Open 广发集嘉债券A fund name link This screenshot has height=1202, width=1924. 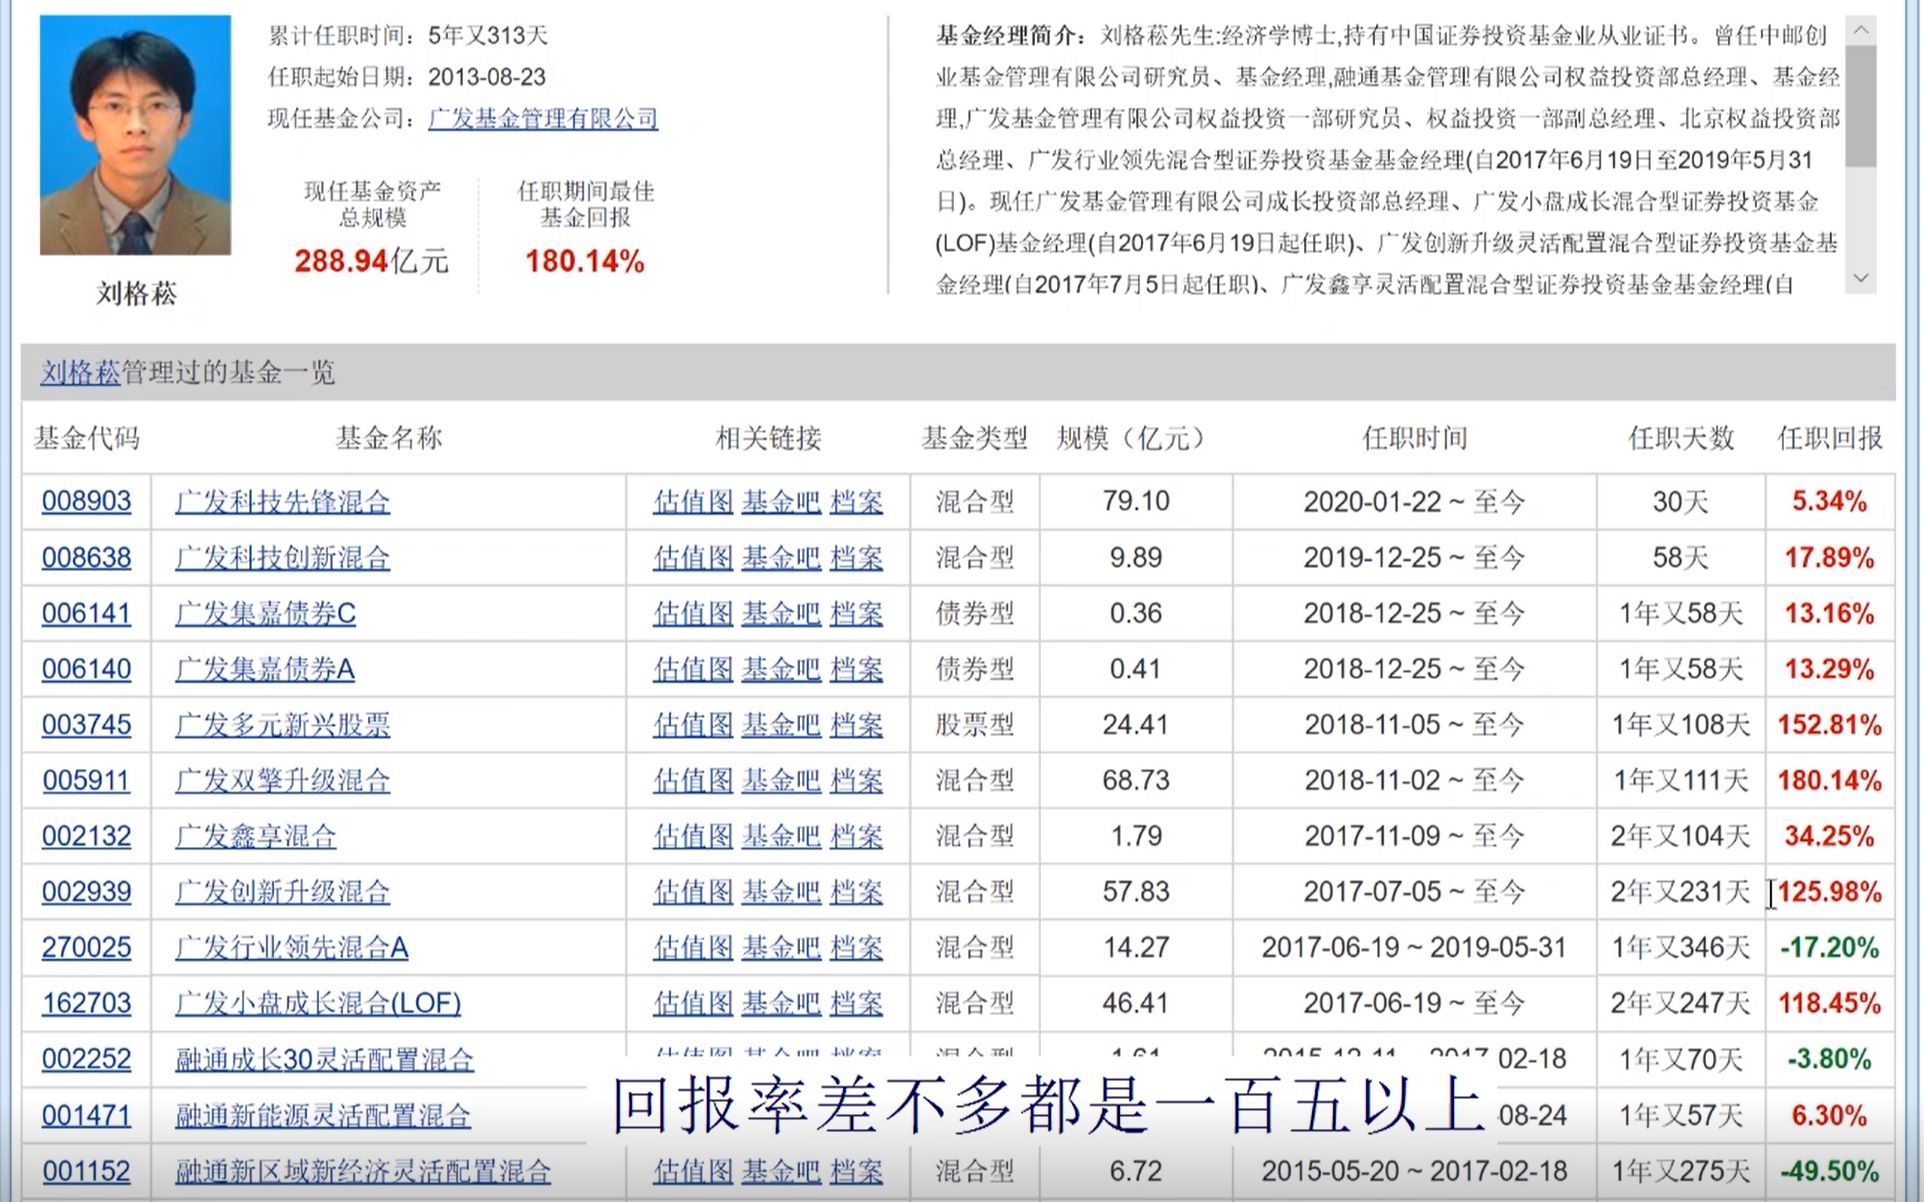tap(265, 670)
